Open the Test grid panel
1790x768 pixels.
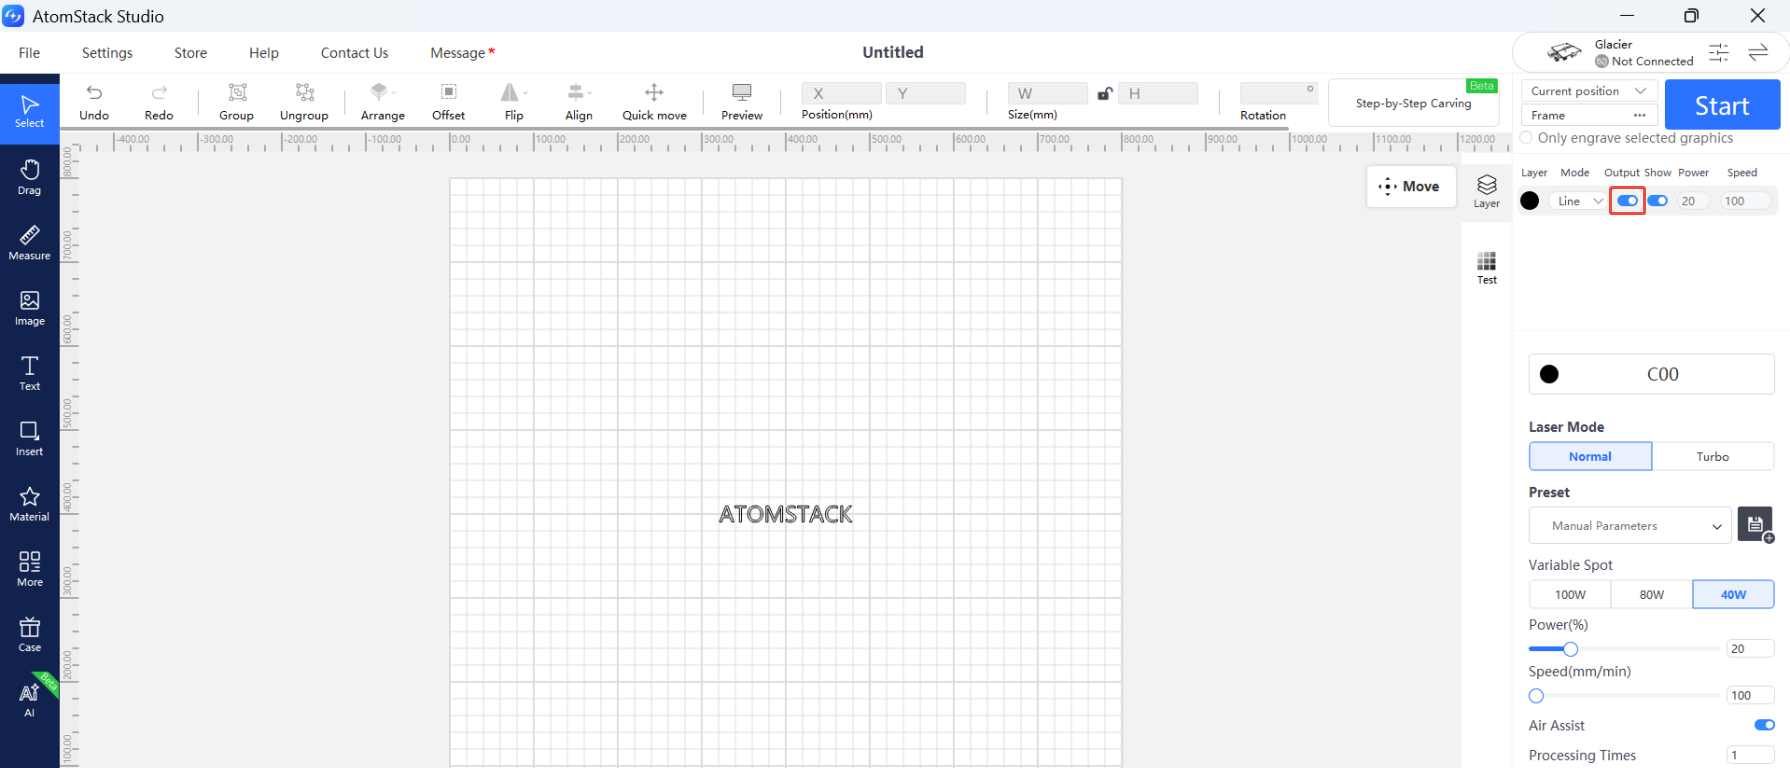click(x=1487, y=267)
